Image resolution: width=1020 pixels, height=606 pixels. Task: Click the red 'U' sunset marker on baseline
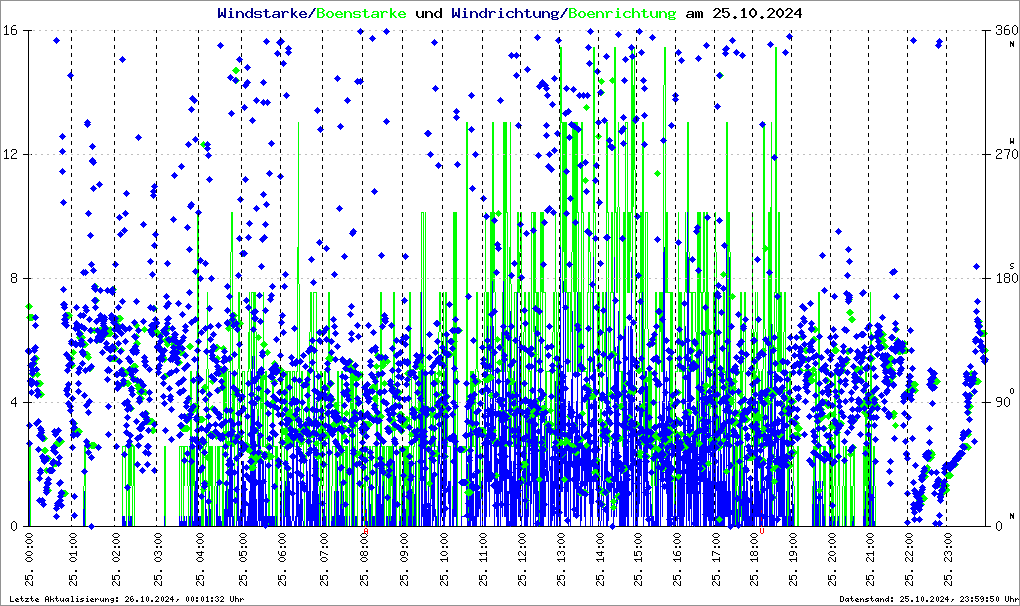tap(762, 531)
